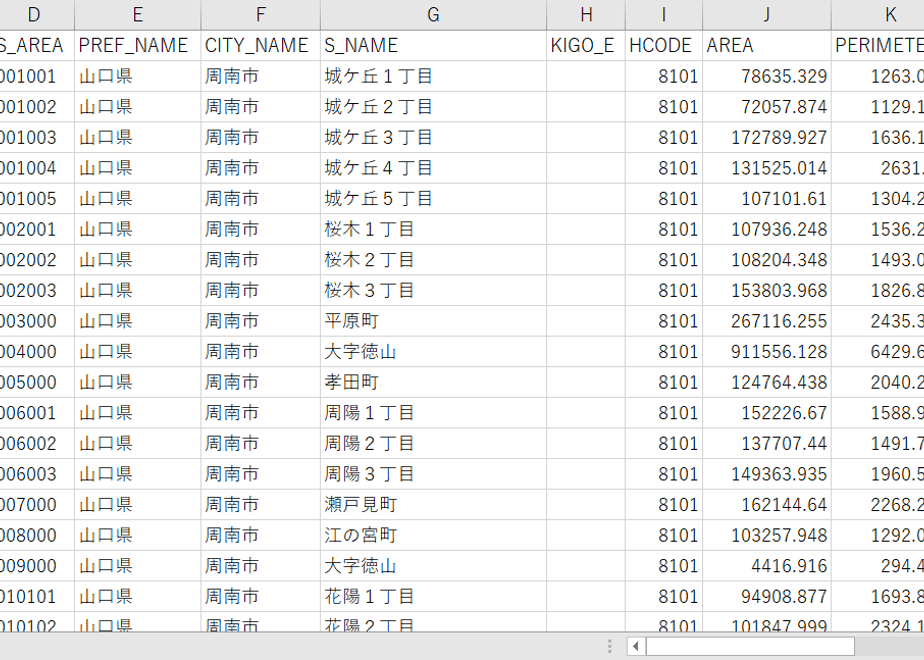Screen dimensions: 924x660
Task: Click S_AREA value ending 003000
Action: [37, 321]
